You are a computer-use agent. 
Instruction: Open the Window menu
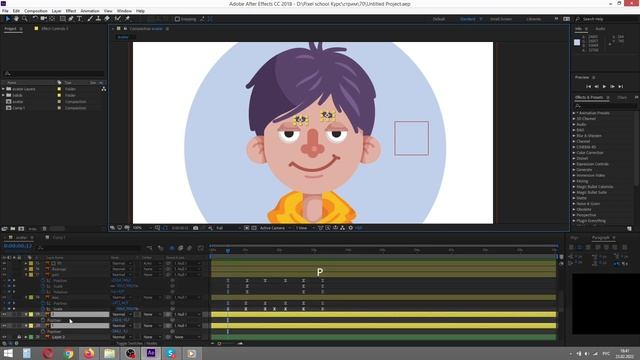point(124,11)
